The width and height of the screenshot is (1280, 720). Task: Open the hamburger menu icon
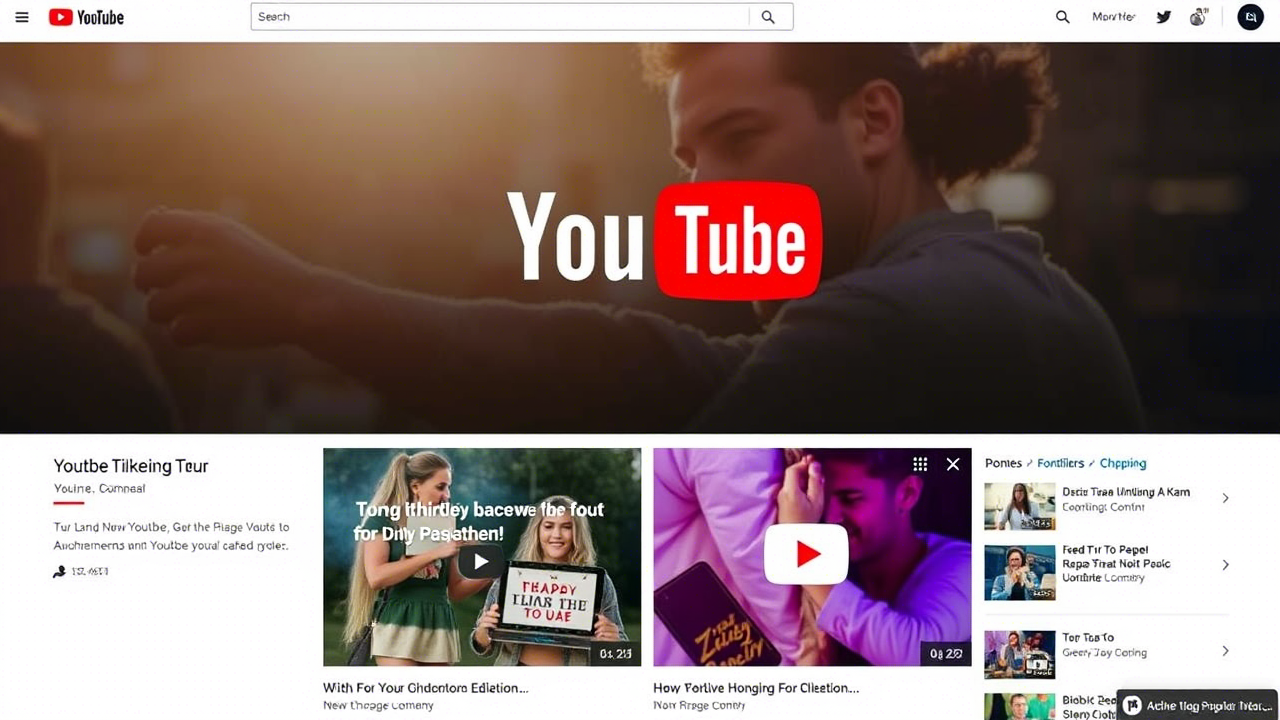tap(22, 17)
